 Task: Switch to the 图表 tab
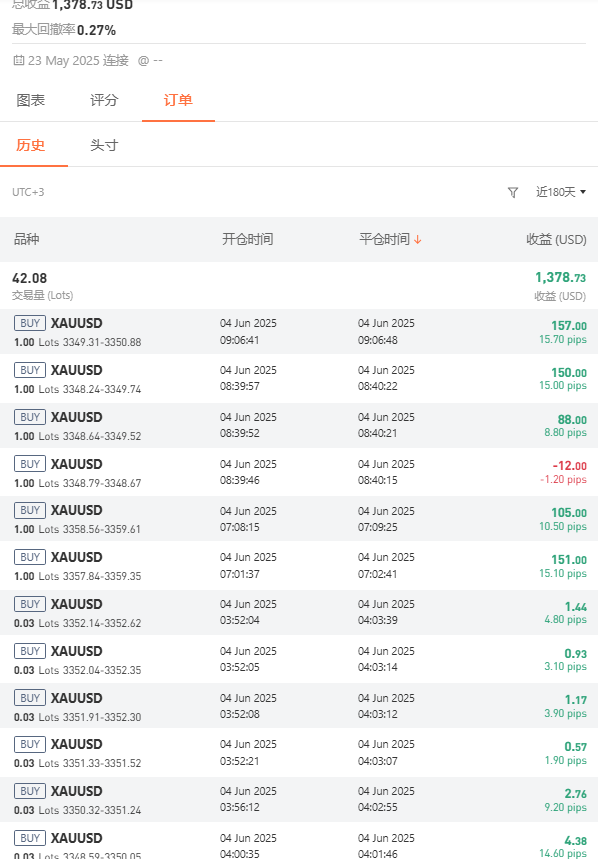click(31, 100)
